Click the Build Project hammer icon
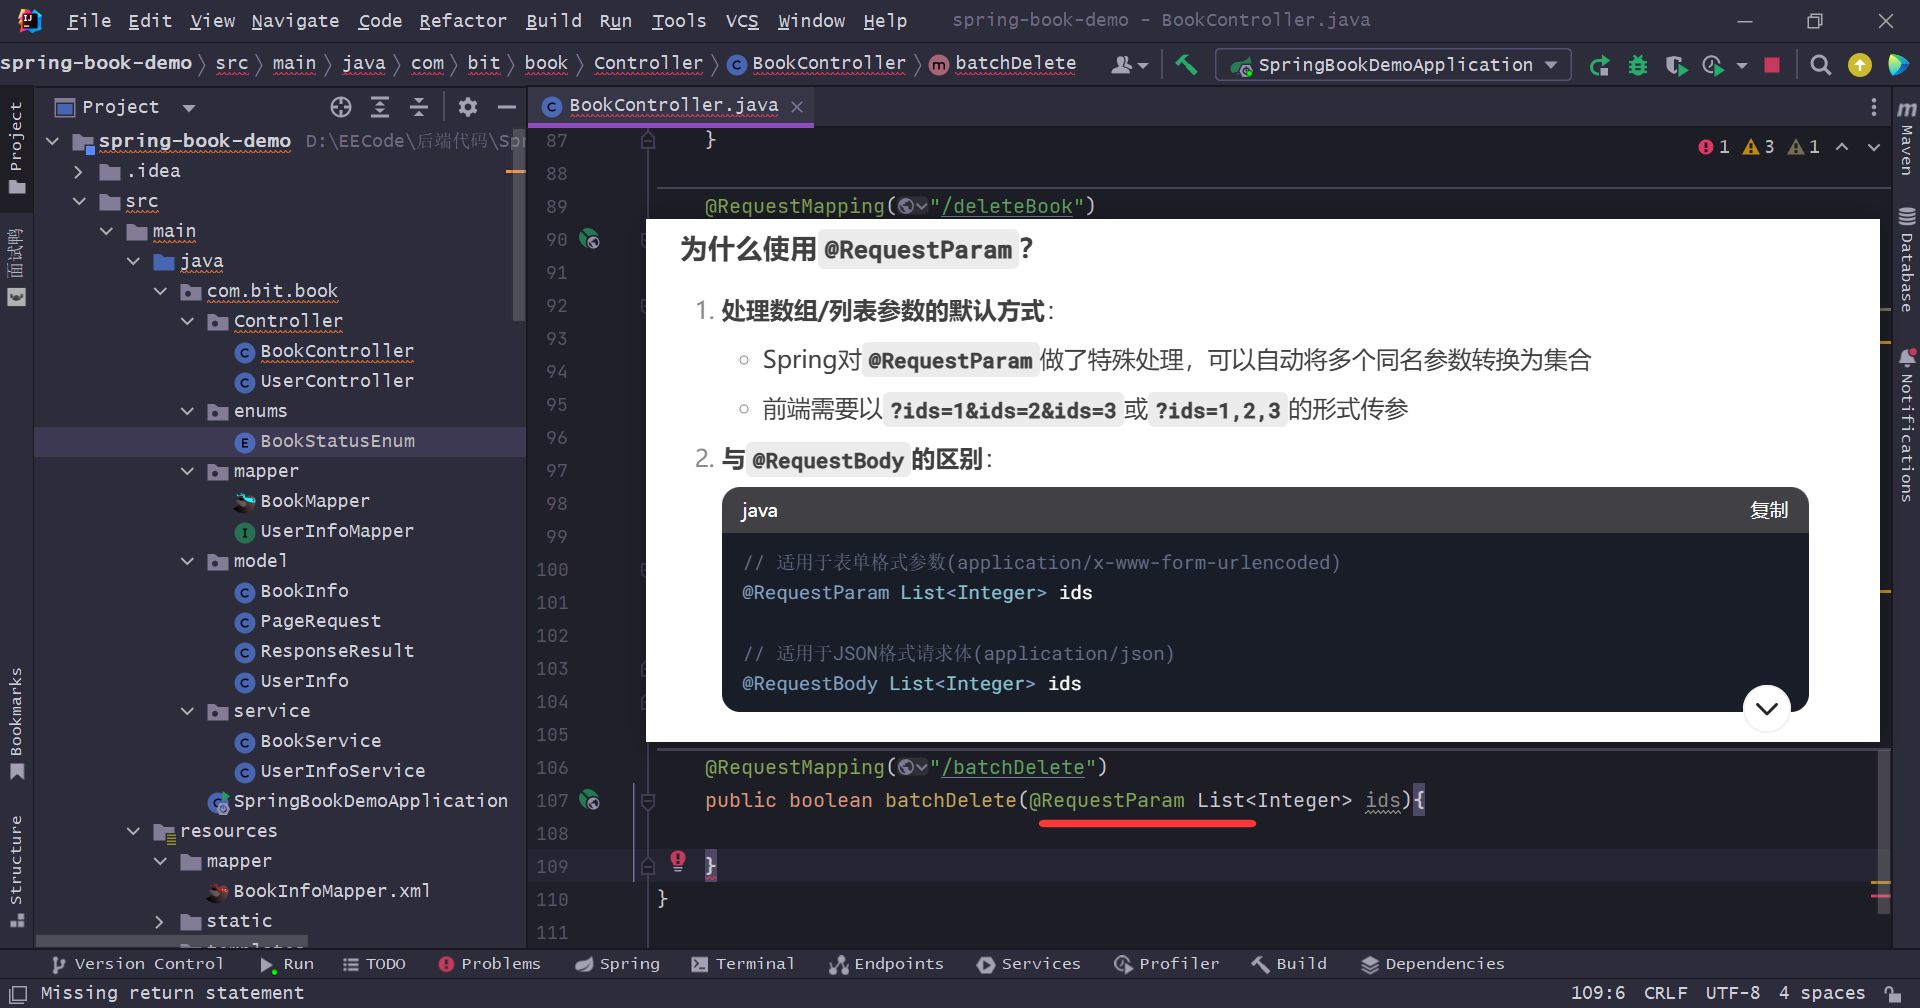 1186,65
